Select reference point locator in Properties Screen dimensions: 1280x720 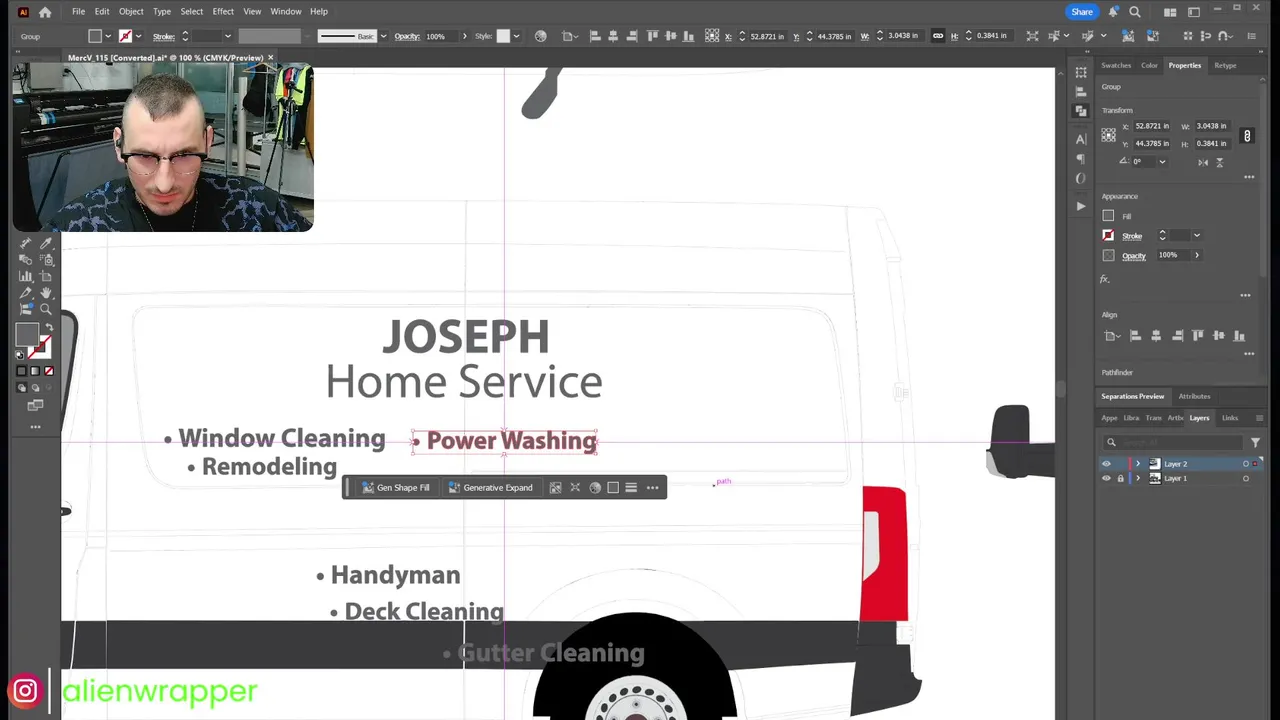[1108, 135]
